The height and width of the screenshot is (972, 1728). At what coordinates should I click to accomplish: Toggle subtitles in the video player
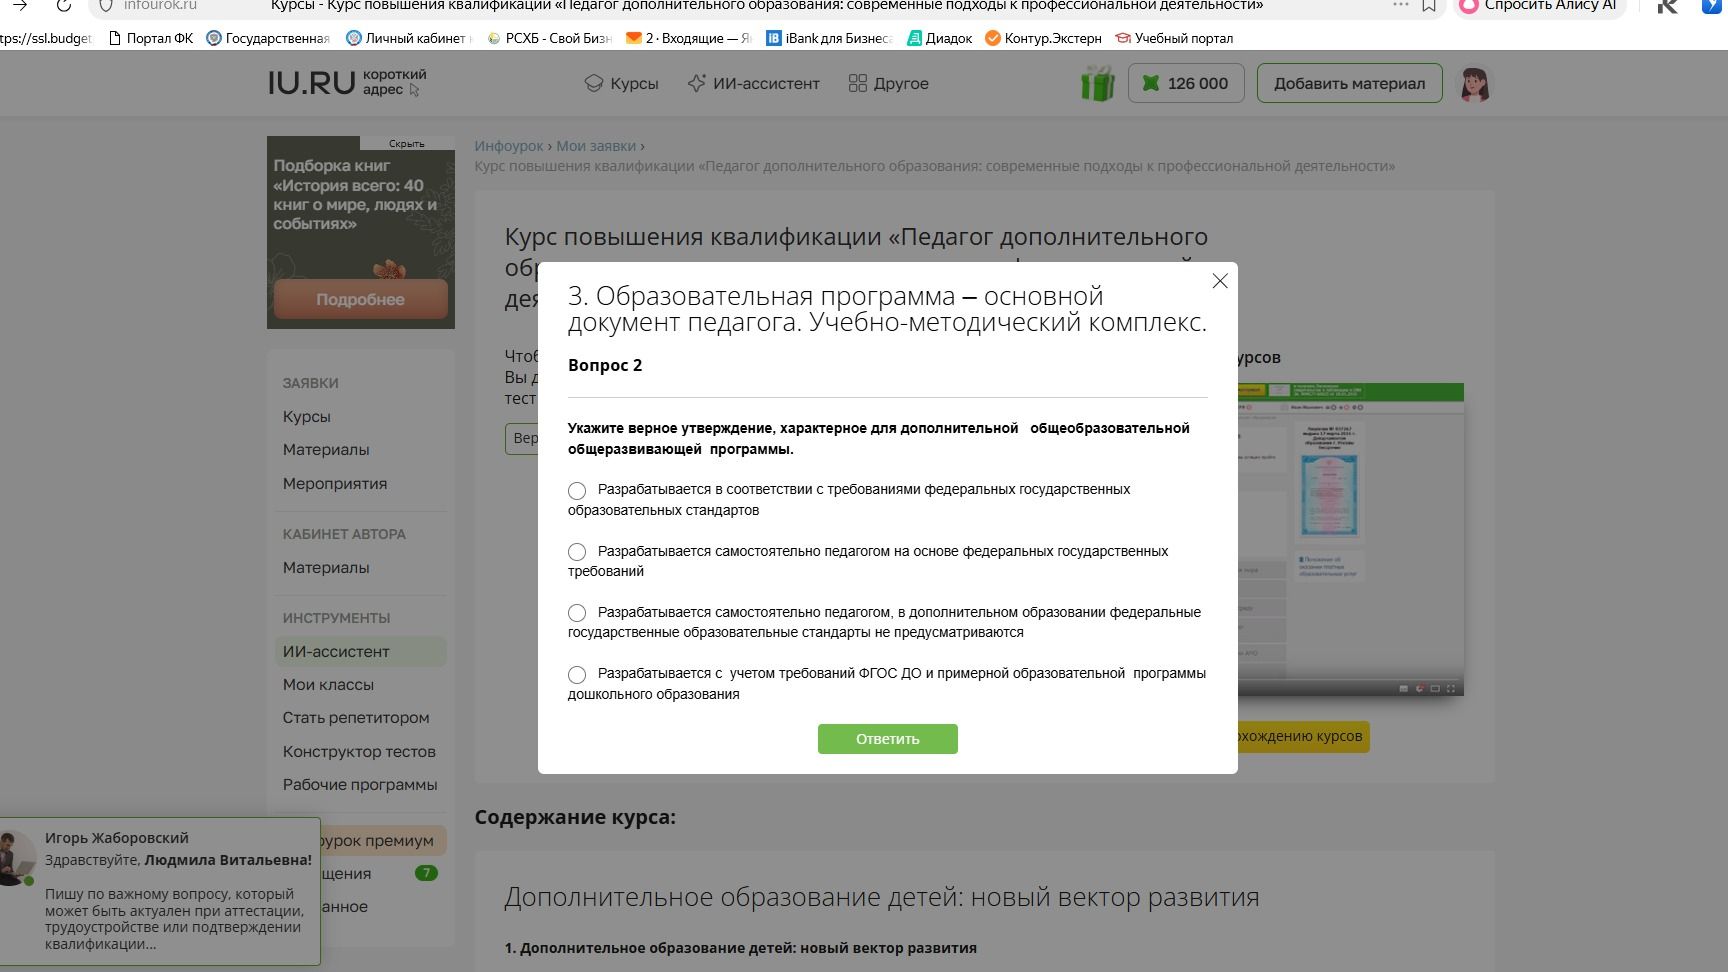click(1403, 688)
